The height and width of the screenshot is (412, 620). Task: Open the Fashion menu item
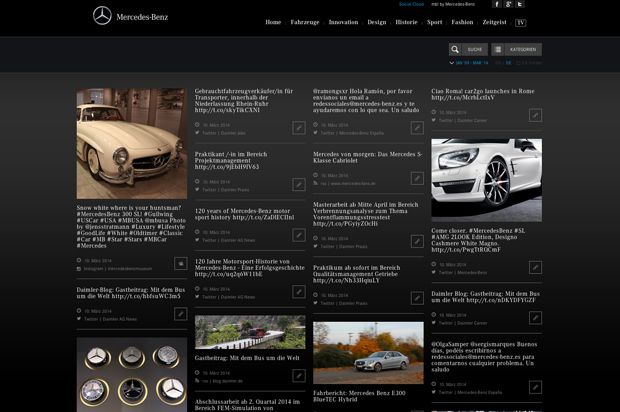pyautogui.click(x=462, y=22)
